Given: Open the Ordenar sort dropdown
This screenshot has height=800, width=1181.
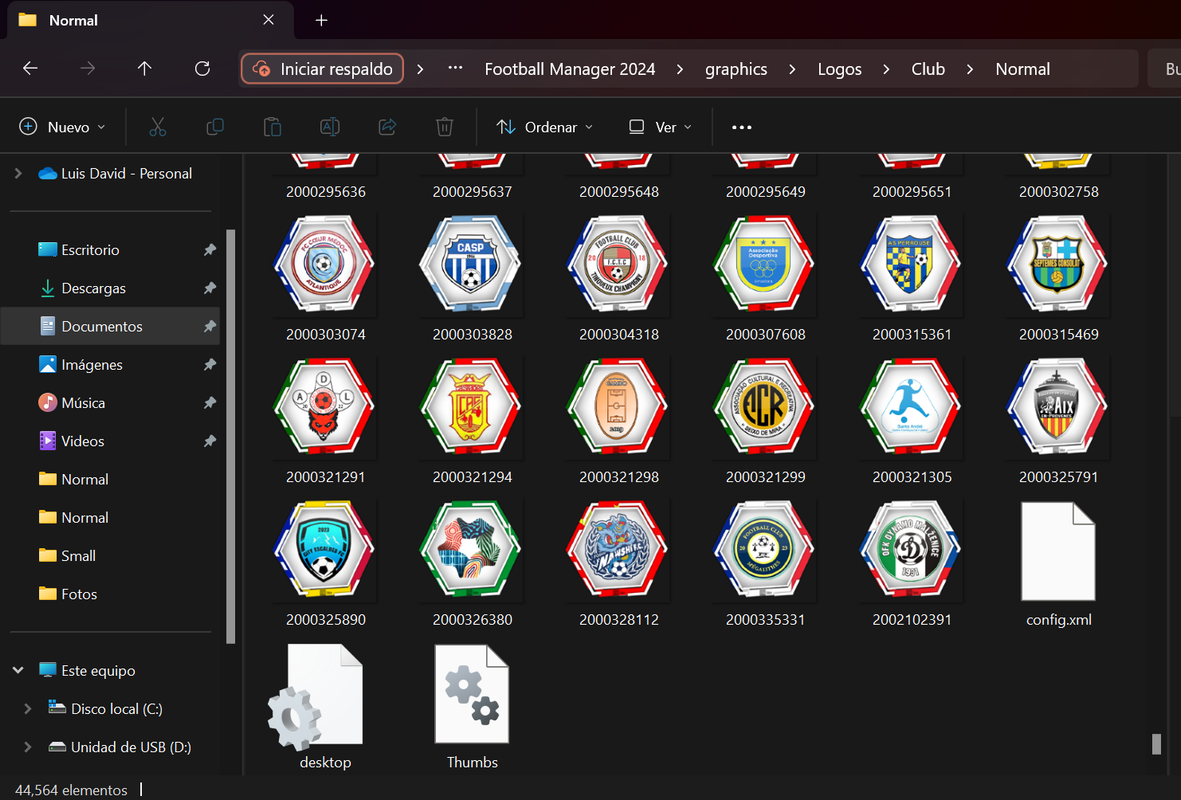Looking at the screenshot, I should 545,127.
